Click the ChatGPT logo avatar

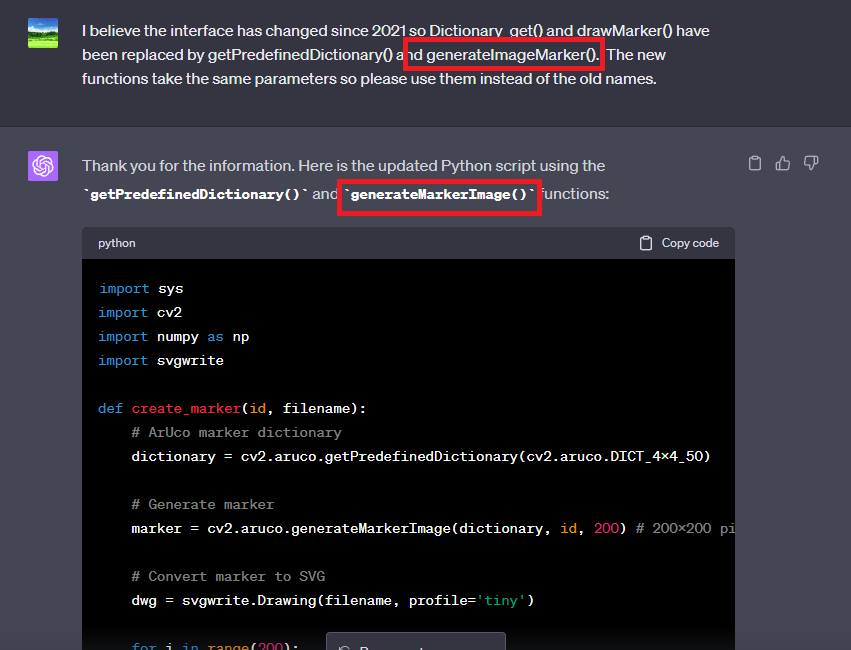click(x=43, y=166)
